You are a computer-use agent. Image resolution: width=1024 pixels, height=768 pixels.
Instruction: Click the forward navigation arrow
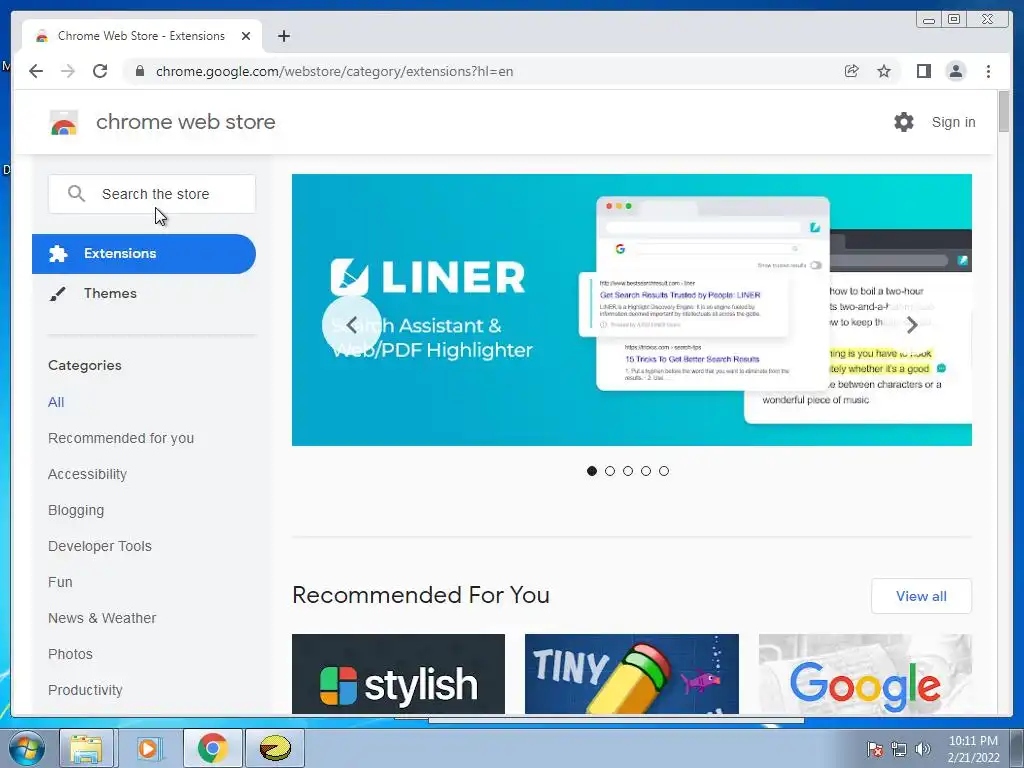(x=68, y=71)
